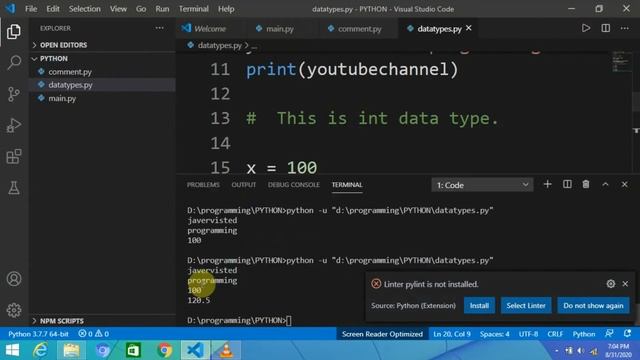The image size is (640, 360).
Task: Open the Explorer view in activity bar
Action: coord(13,31)
